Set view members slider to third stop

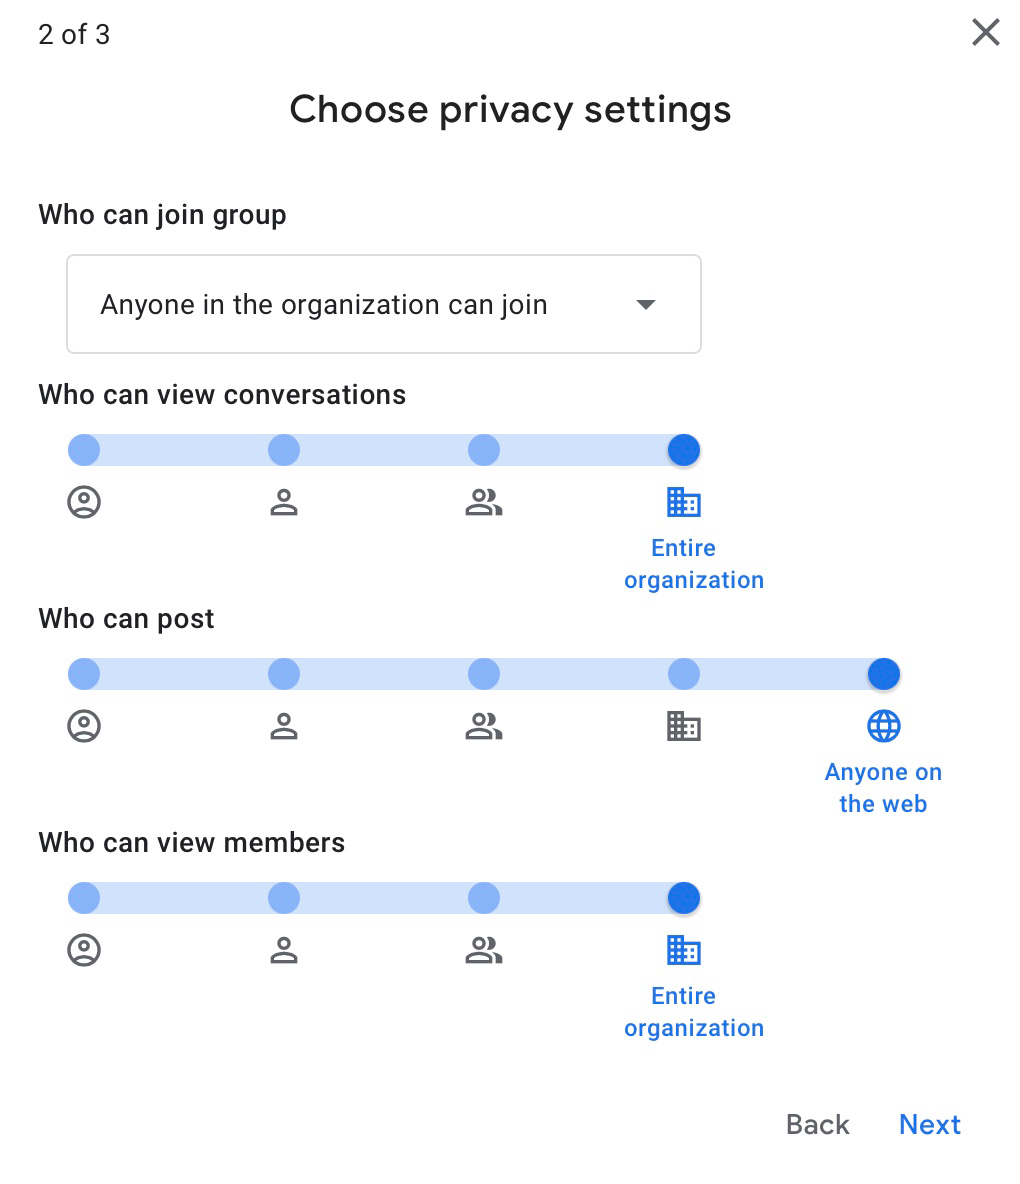pyautogui.click(x=484, y=898)
